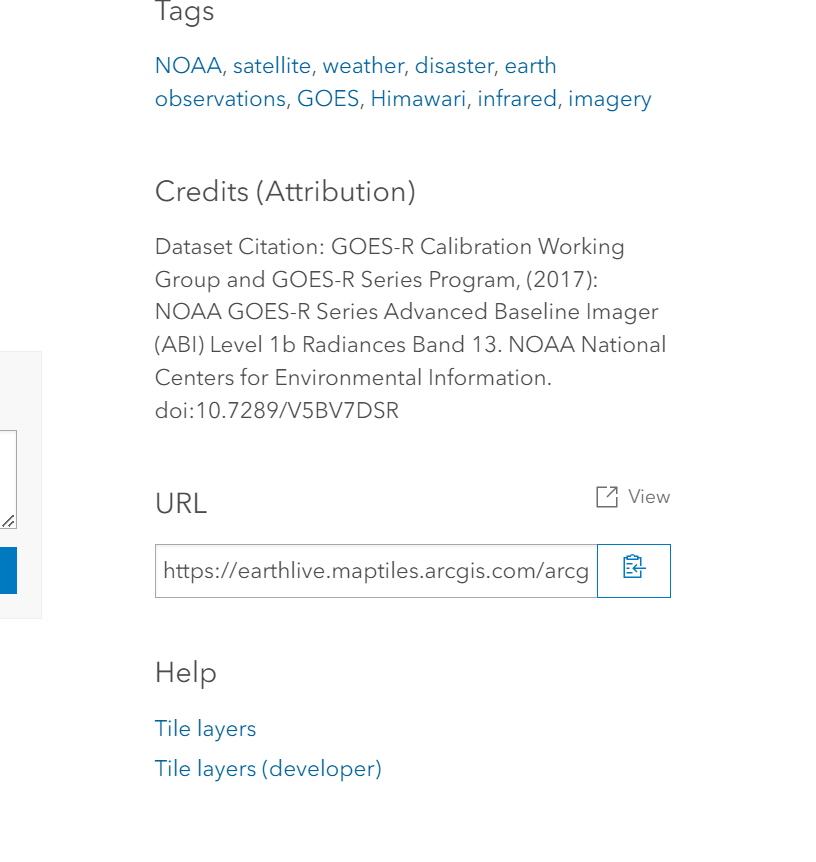Click the external-link icon beside View
The height and width of the screenshot is (862, 816).
606,496
